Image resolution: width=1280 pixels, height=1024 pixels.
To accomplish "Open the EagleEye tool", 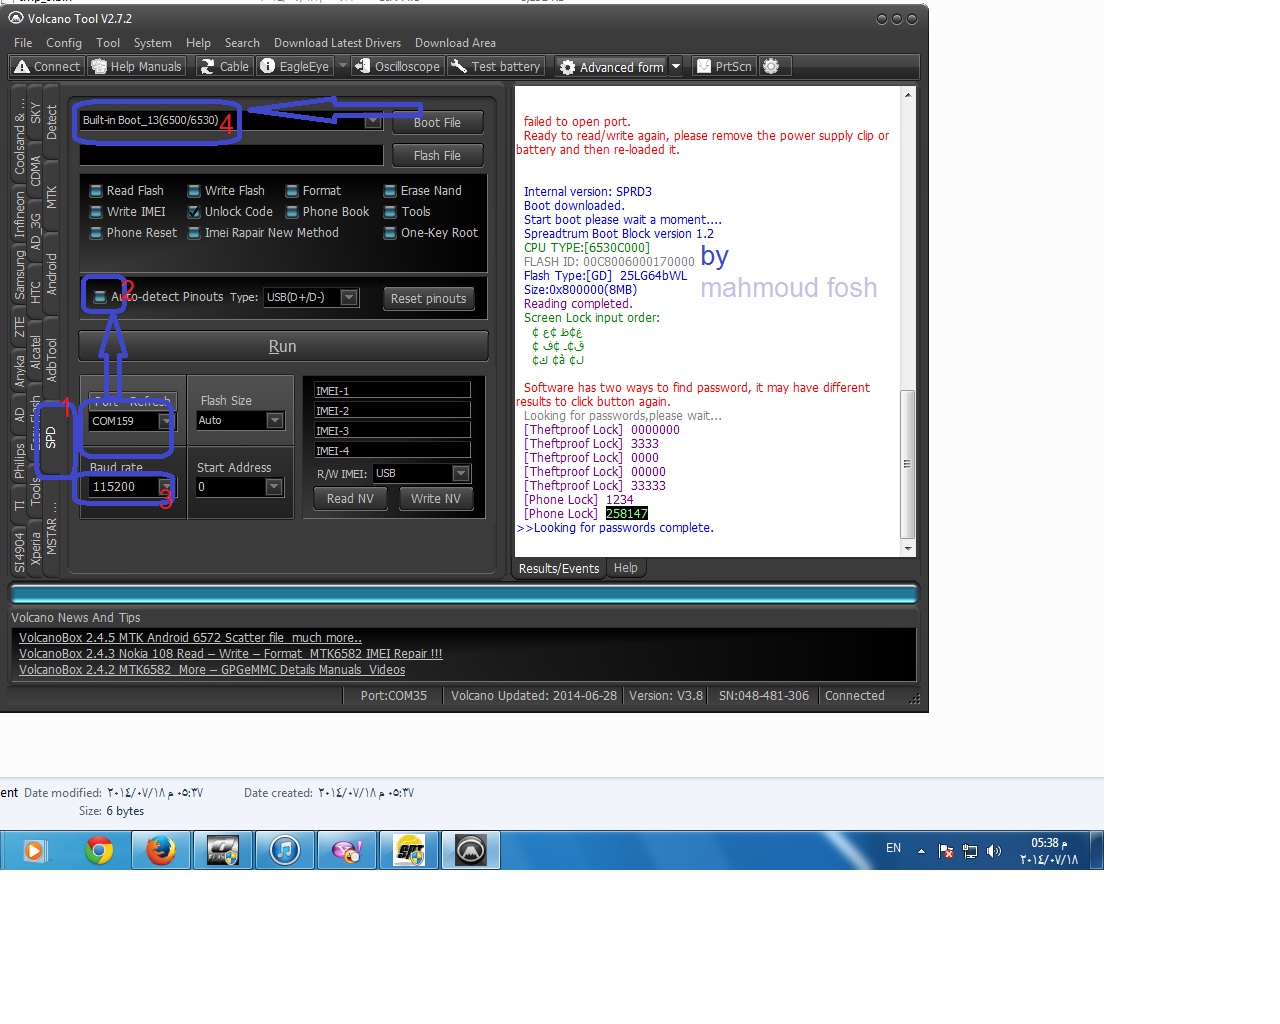I will pyautogui.click(x=295, y=67).
